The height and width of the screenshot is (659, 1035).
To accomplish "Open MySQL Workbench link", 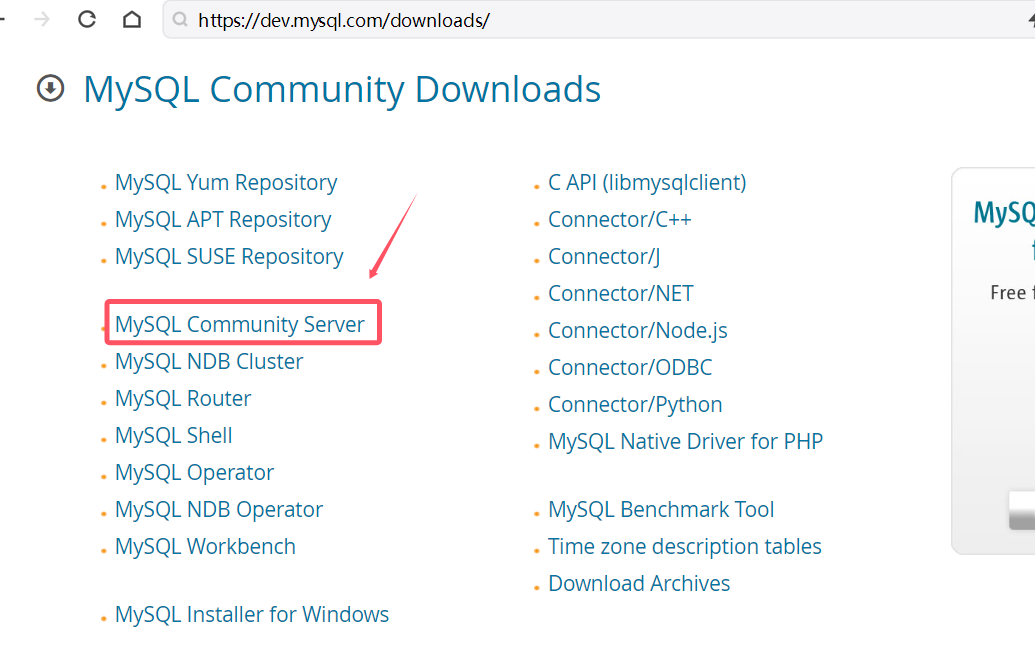I will click(x=205, y=546).
